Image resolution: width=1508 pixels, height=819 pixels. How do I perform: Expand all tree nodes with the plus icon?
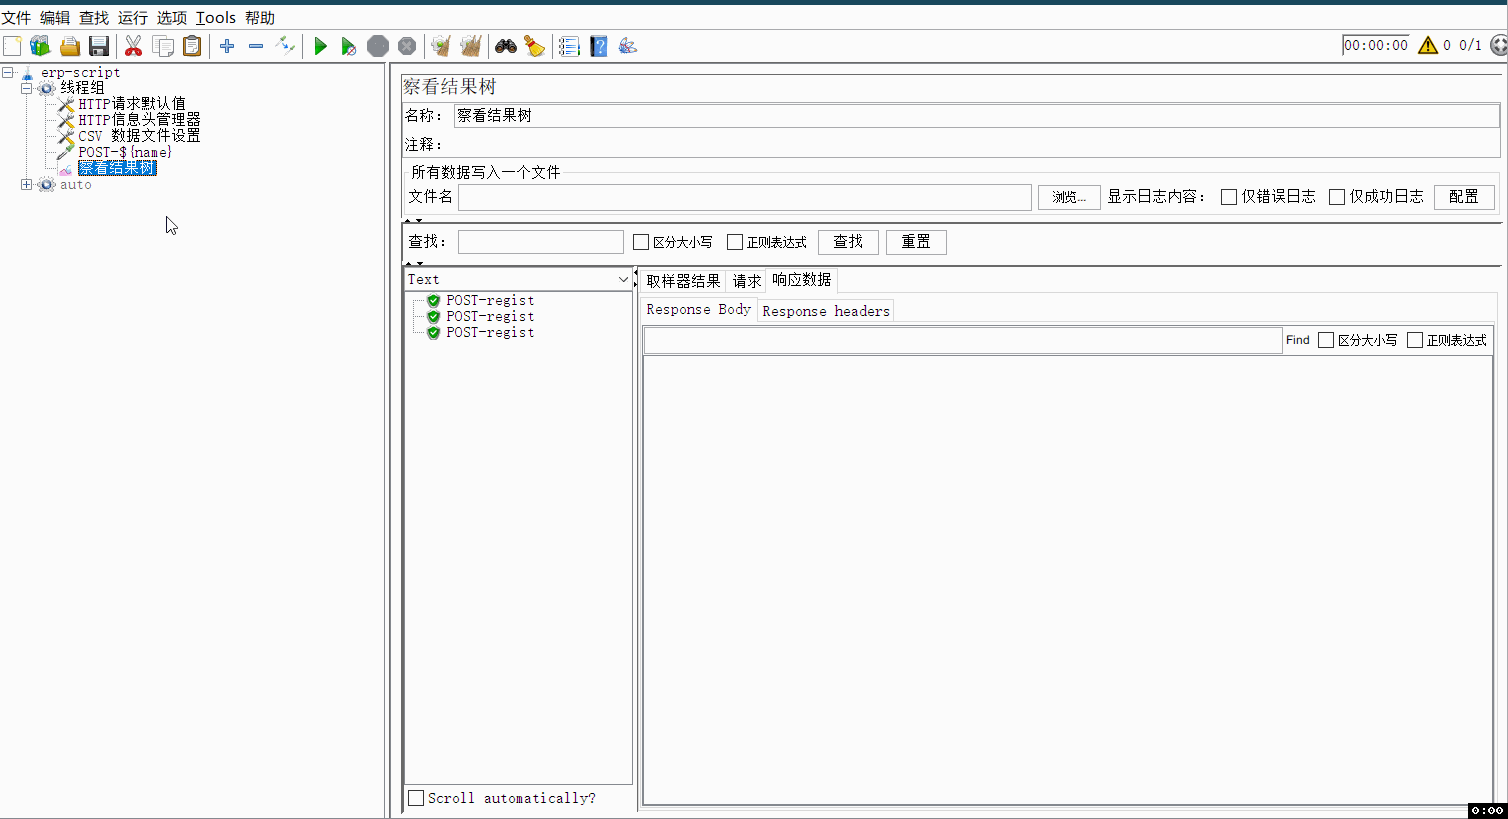226,45
